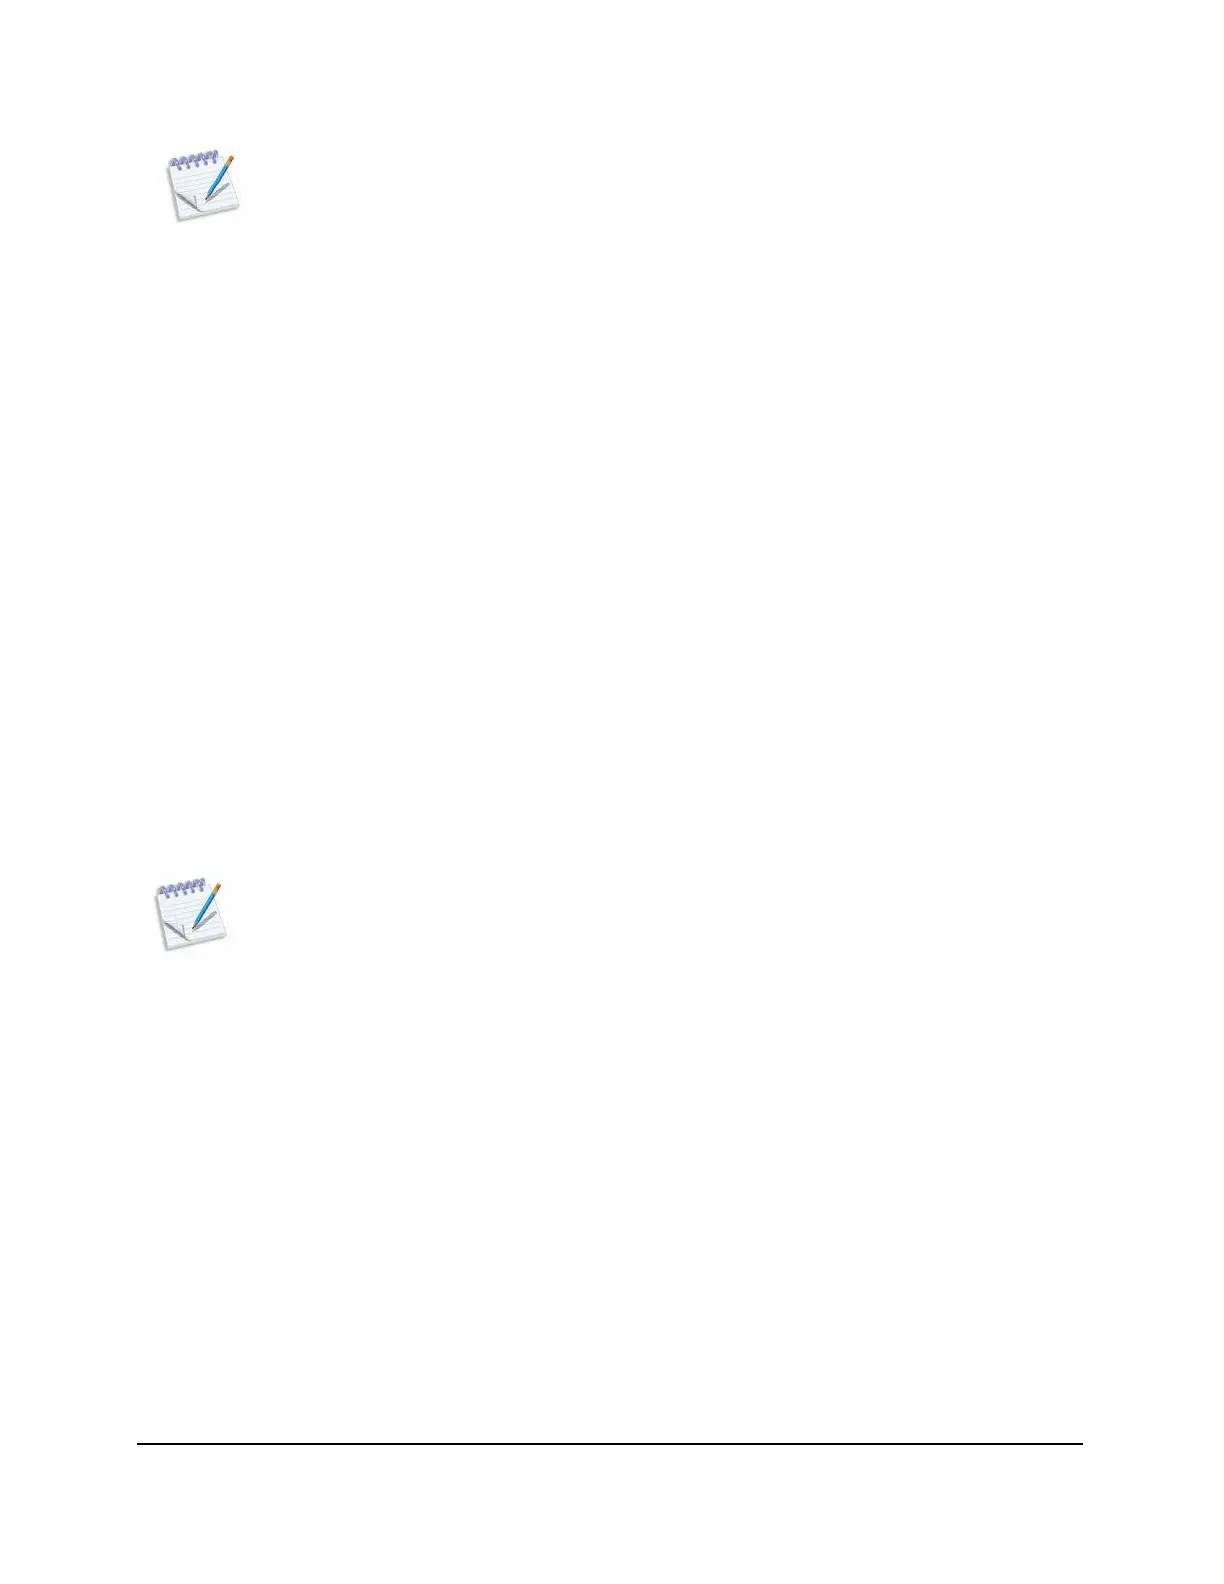The height and width of the screenshot is (1584, 1224).
Task: Select the blue pencil on the lower note icon
Action: tap(206, 904)
